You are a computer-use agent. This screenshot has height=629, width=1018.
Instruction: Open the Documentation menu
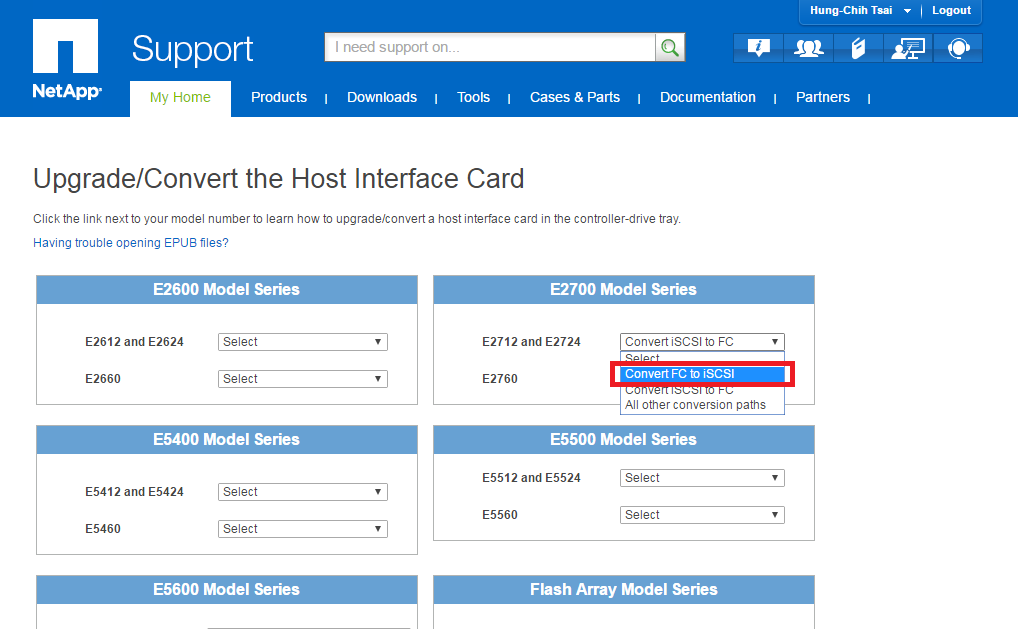tap(708, 97)
